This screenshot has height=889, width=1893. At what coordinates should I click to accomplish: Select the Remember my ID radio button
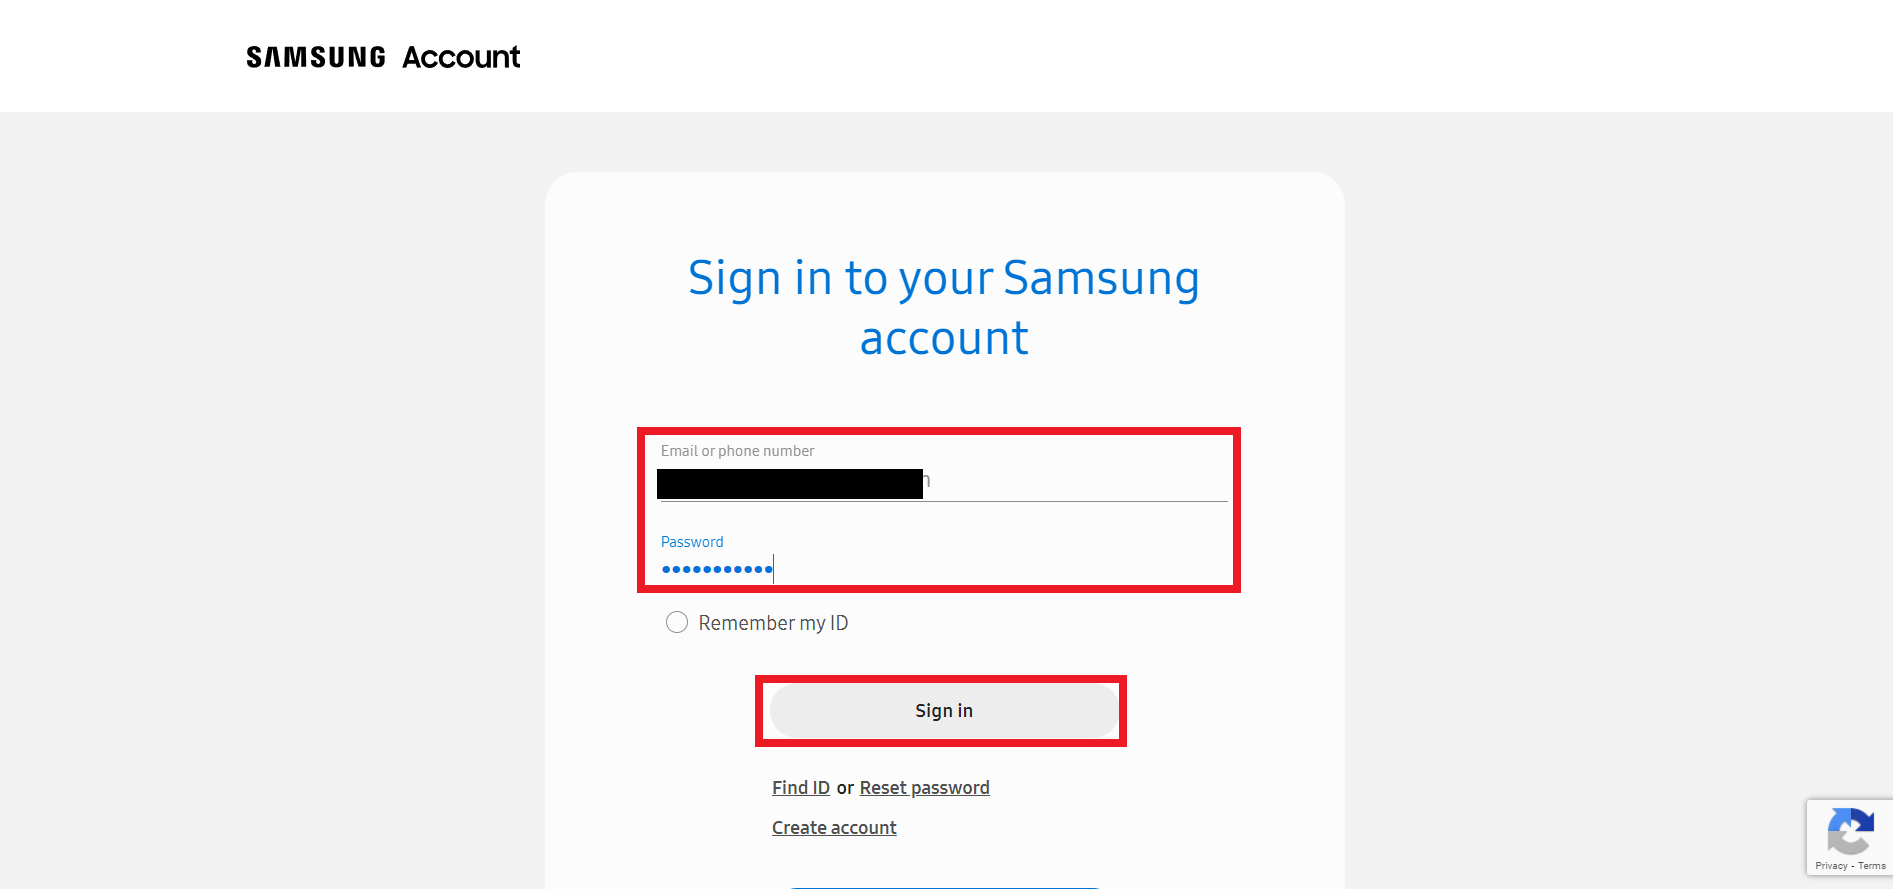tap(677, 621)
